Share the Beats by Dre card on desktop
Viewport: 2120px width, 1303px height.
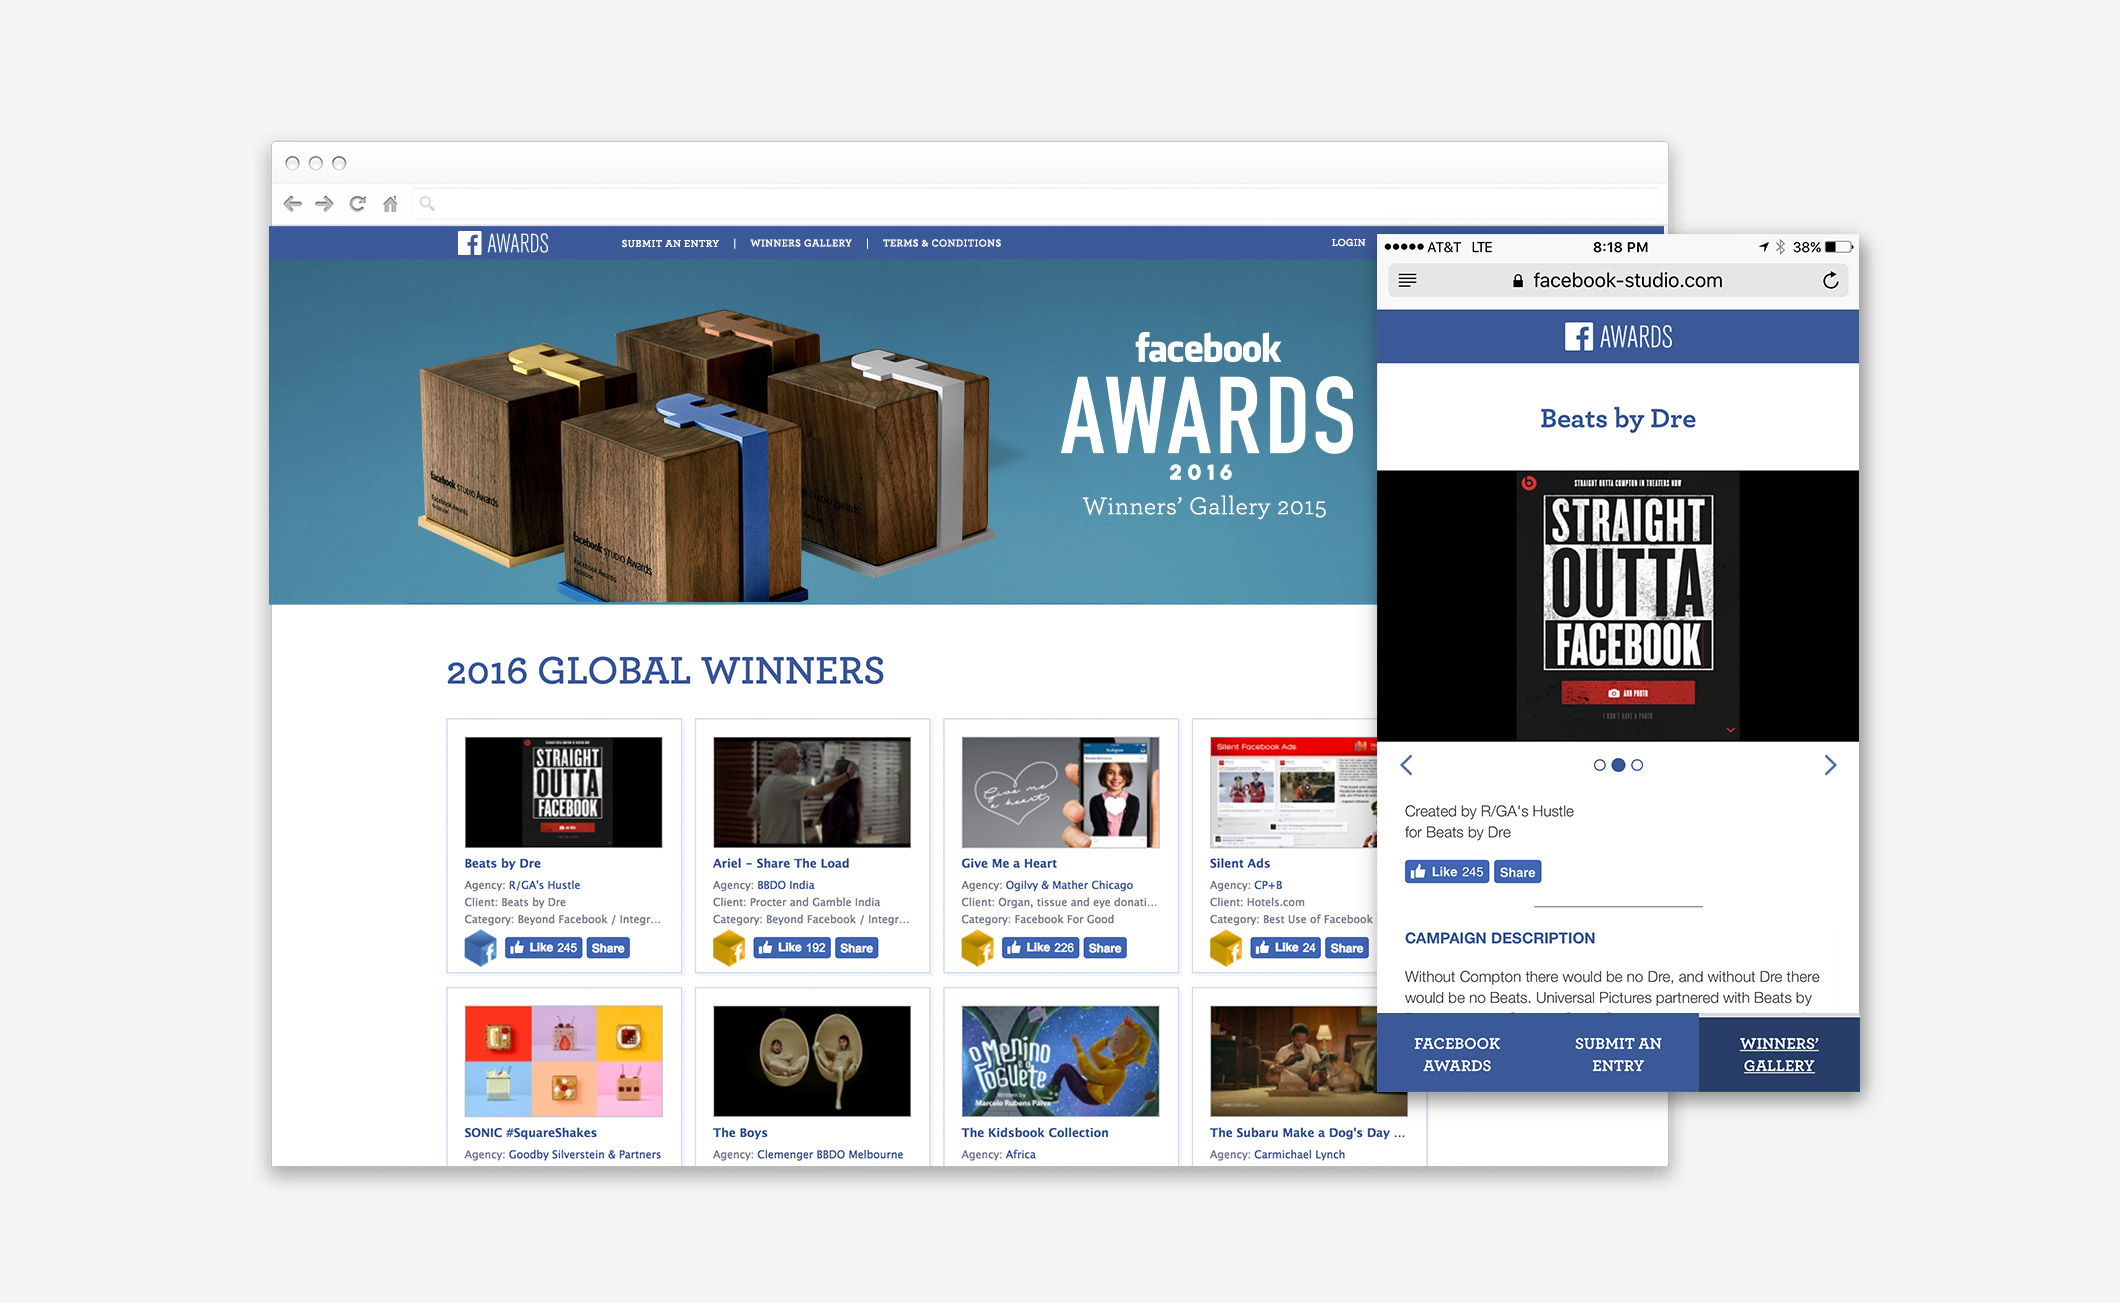[608, 948]
